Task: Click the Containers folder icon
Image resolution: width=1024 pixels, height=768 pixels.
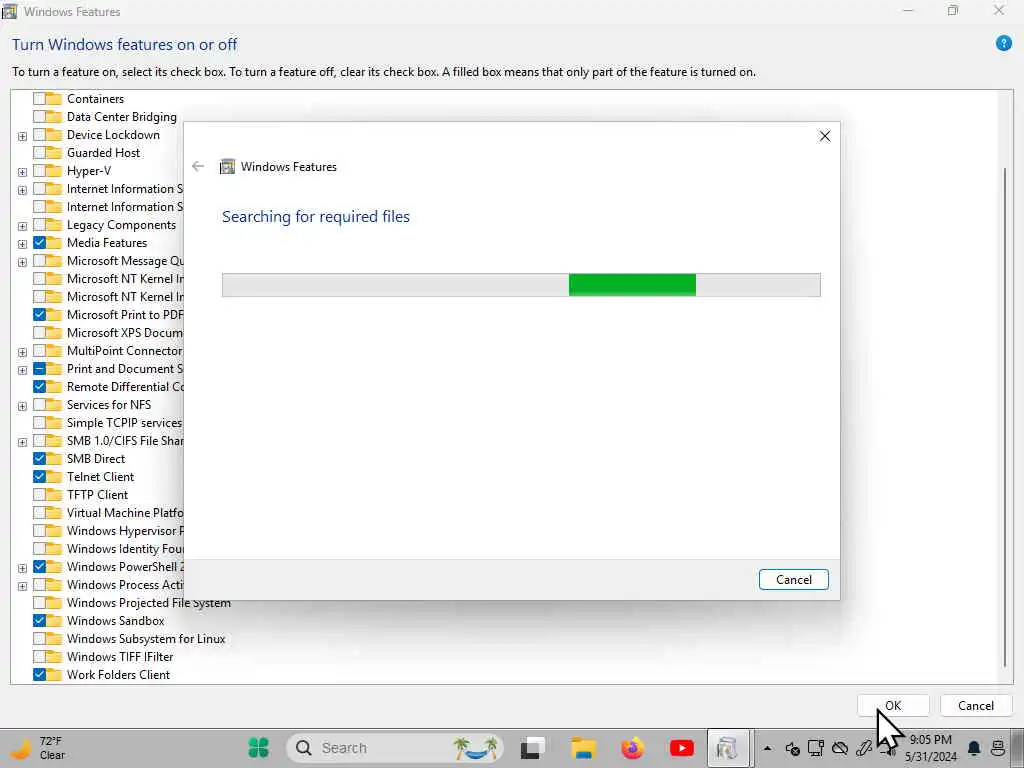Action: (54, 99)
